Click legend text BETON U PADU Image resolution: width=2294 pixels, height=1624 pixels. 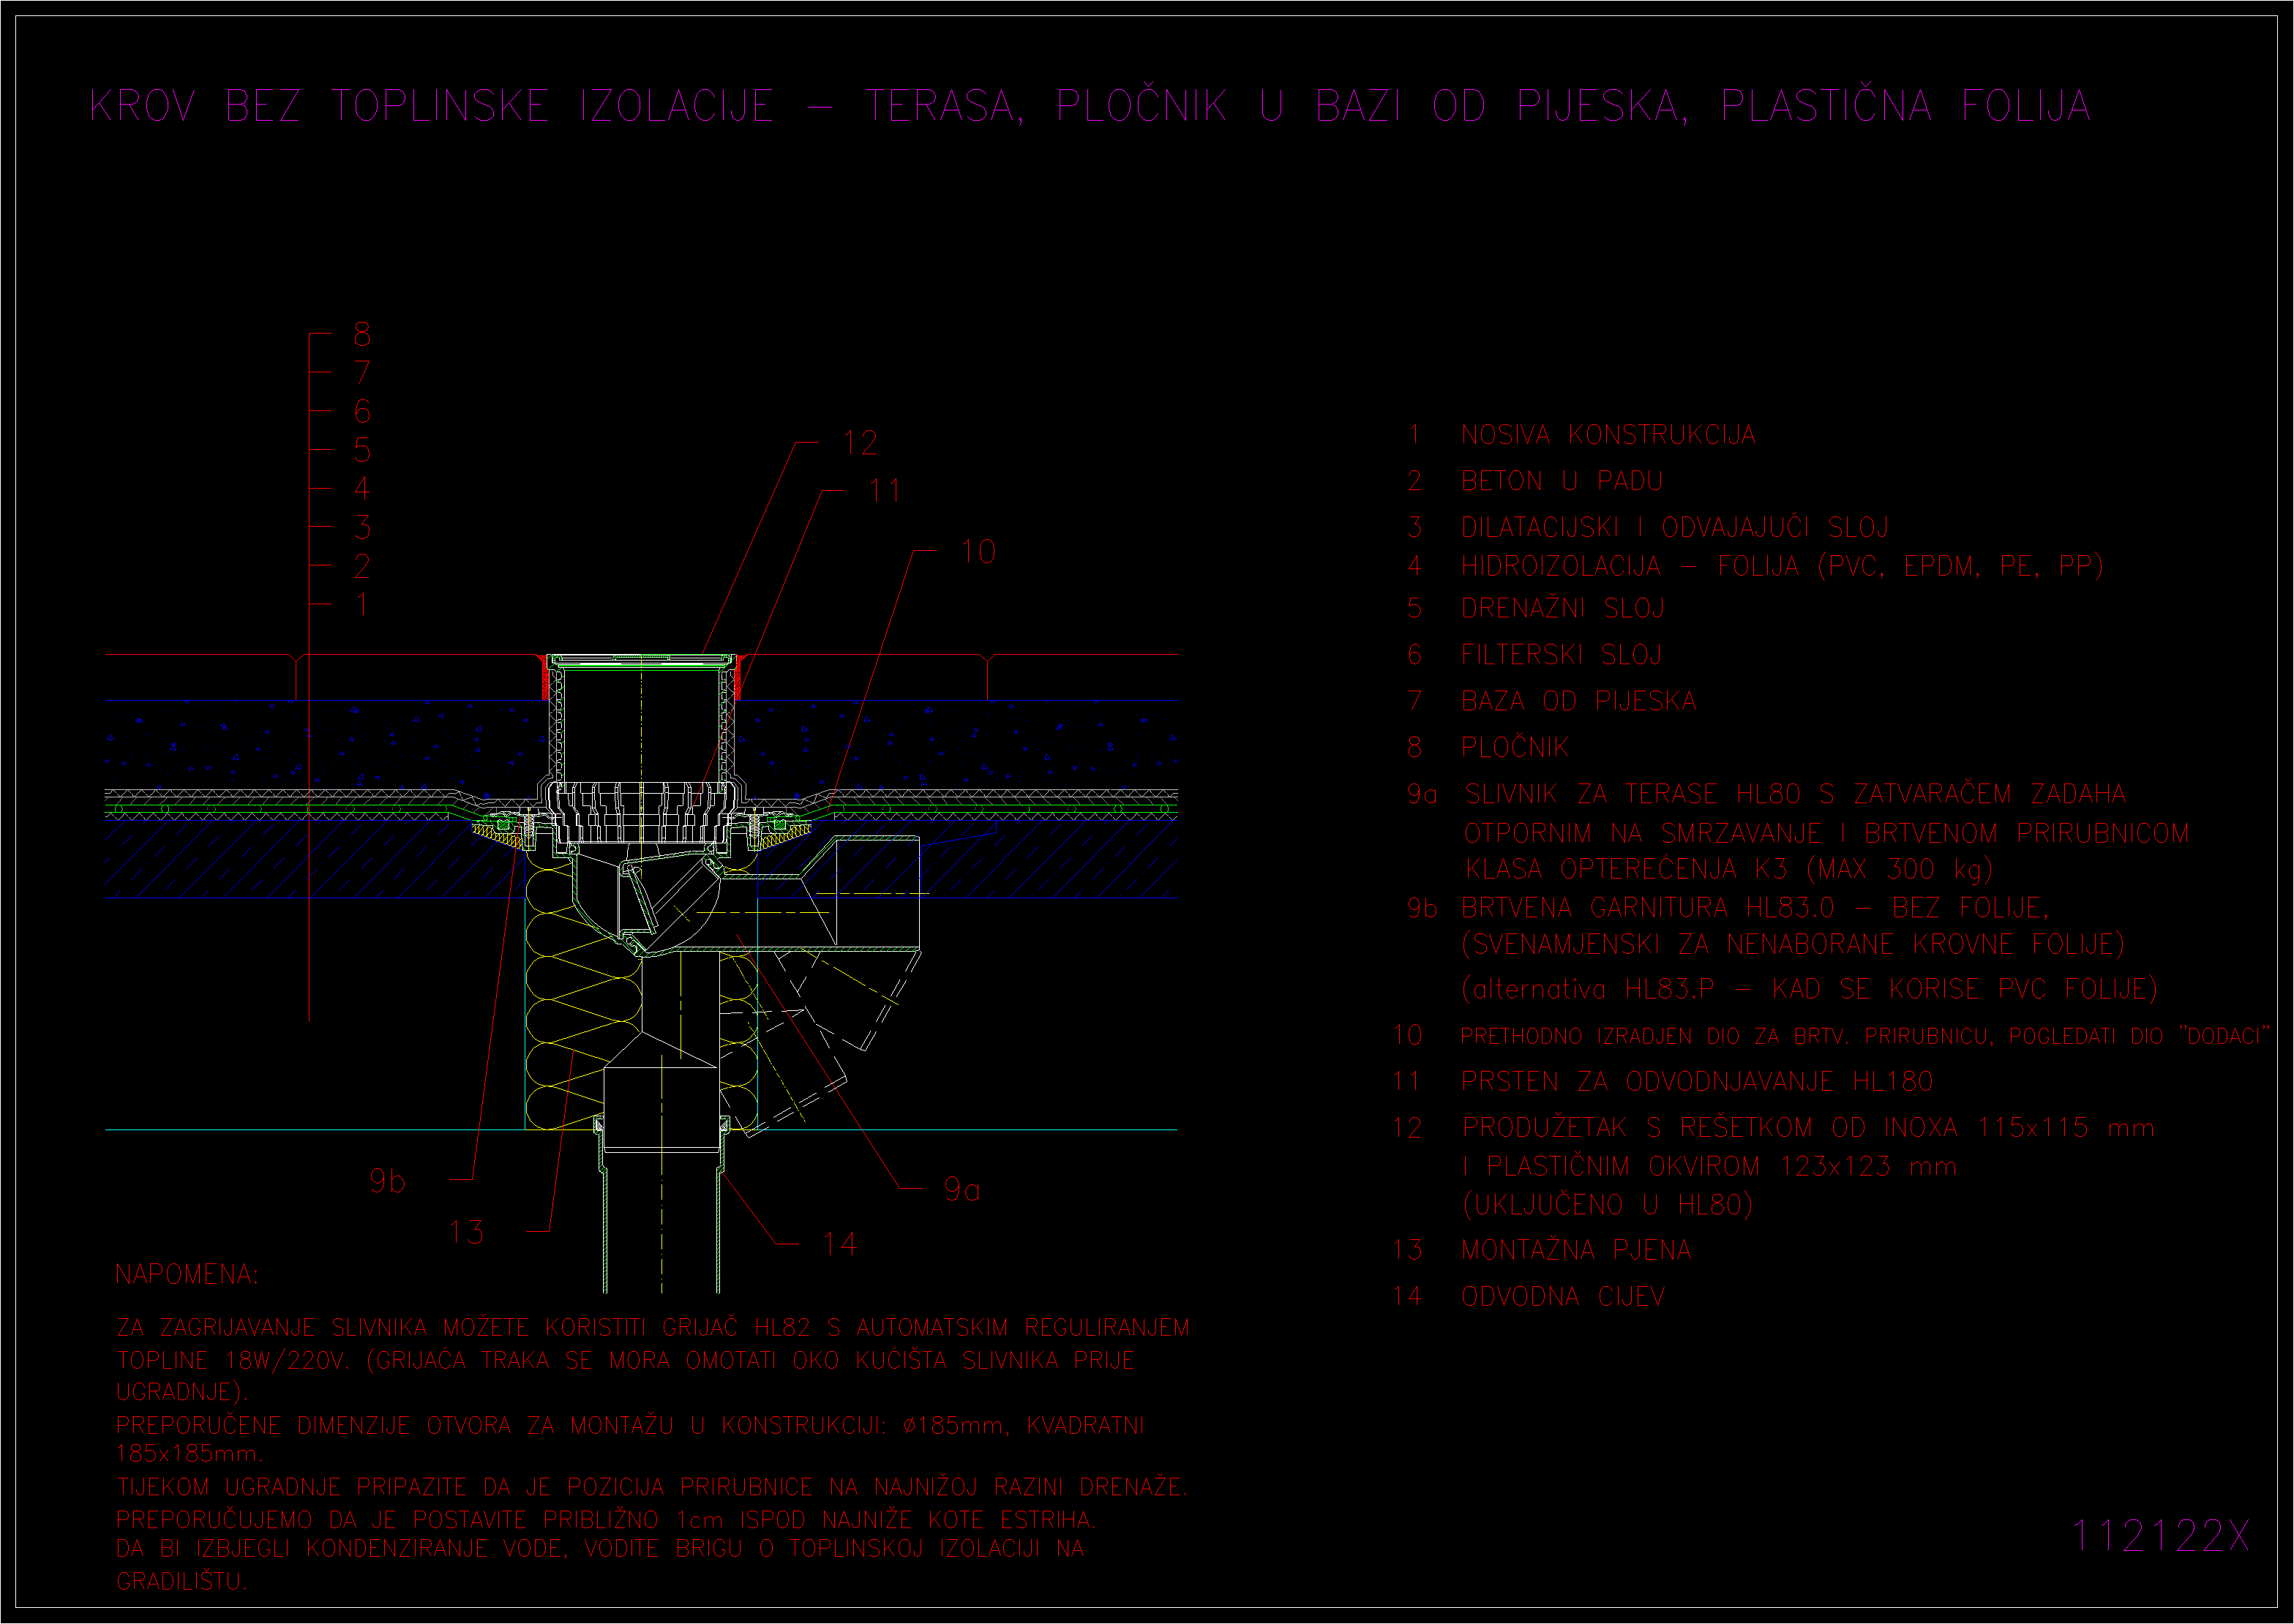tap(1561, 481)
